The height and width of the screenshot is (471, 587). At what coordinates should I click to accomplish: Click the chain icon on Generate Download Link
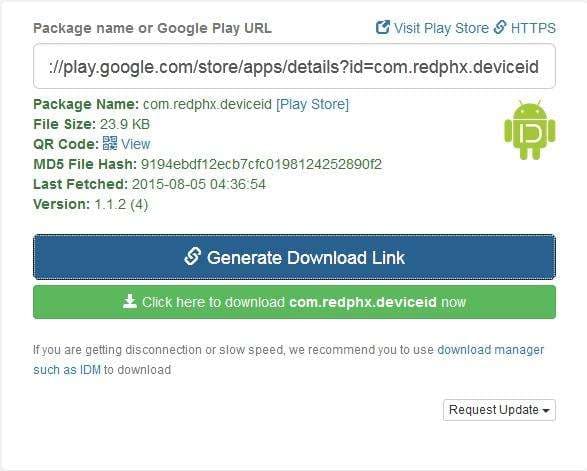coord(192,257)
